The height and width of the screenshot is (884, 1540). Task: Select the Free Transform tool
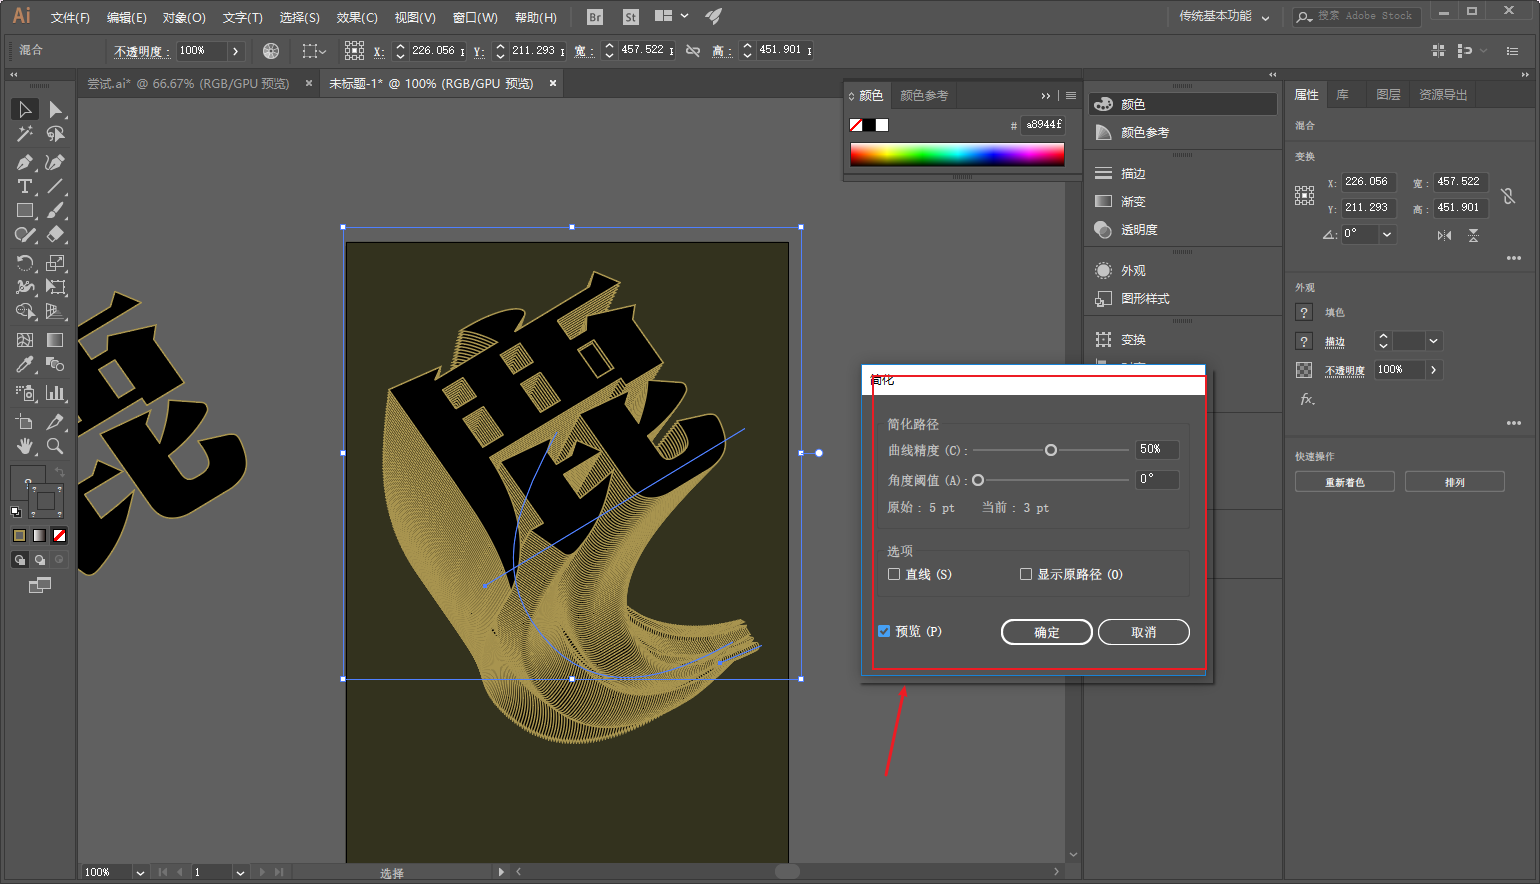tap(55, 287)
